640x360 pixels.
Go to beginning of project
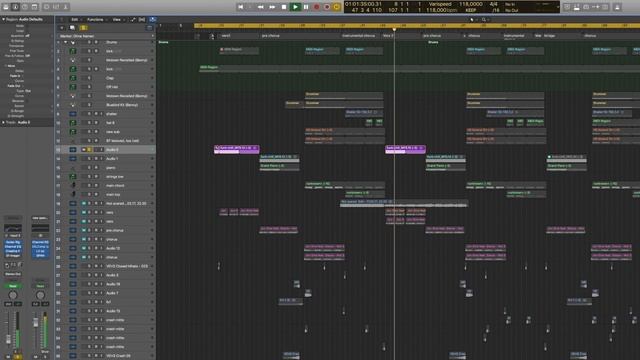(x=240, y=7)
